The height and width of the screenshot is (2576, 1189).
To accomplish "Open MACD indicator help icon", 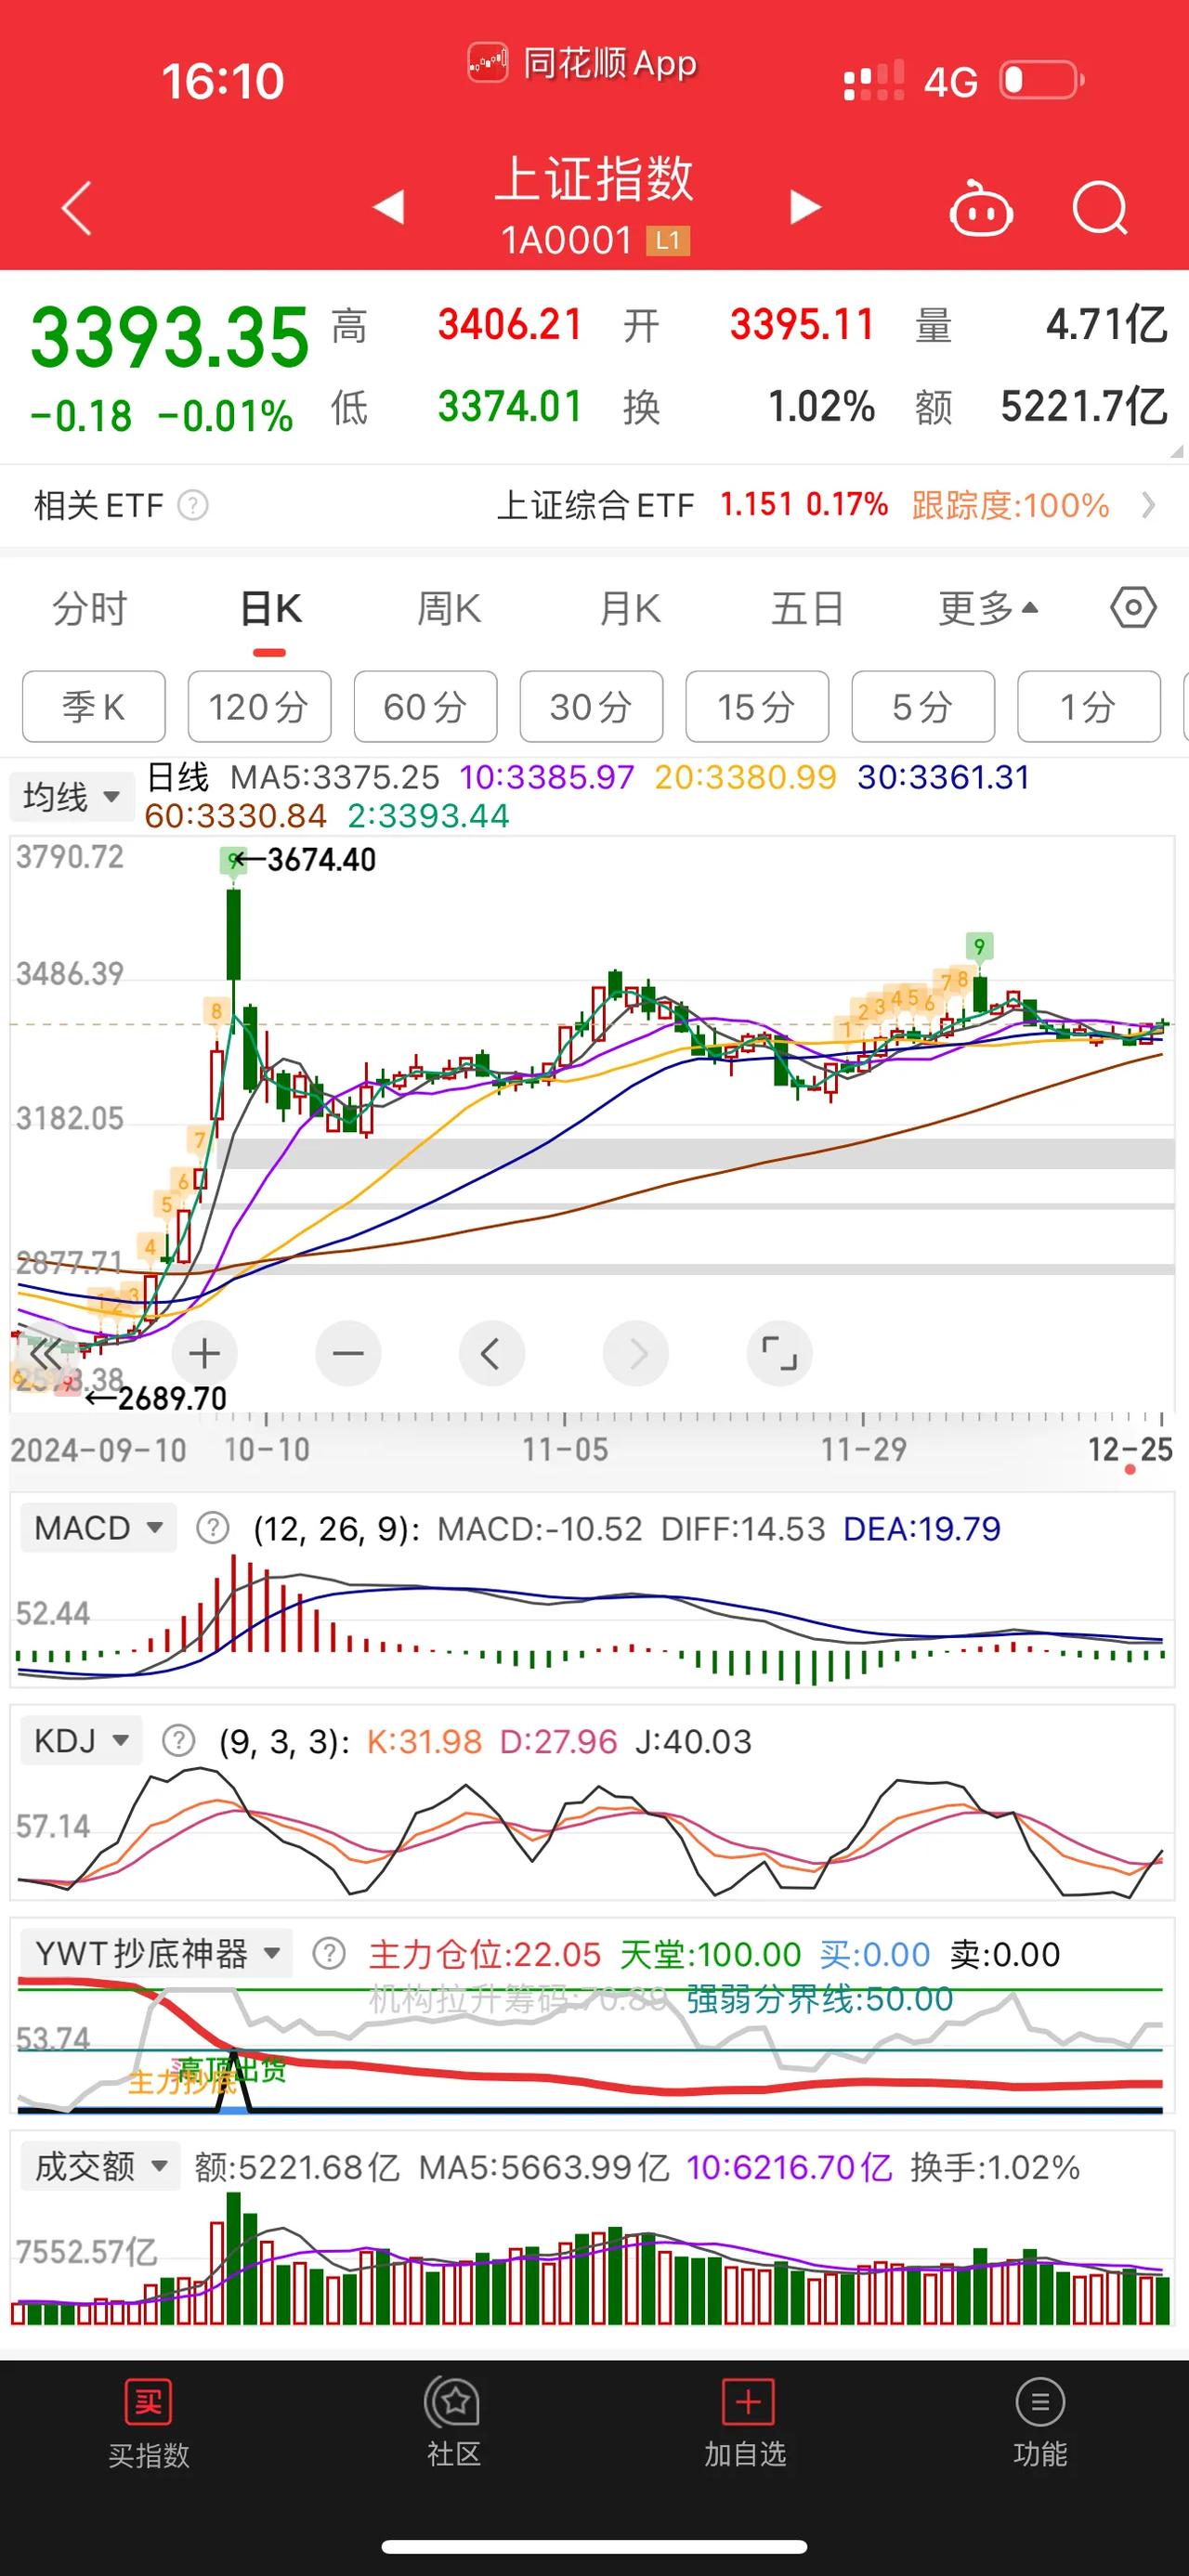I will (x=212, y=1528).
